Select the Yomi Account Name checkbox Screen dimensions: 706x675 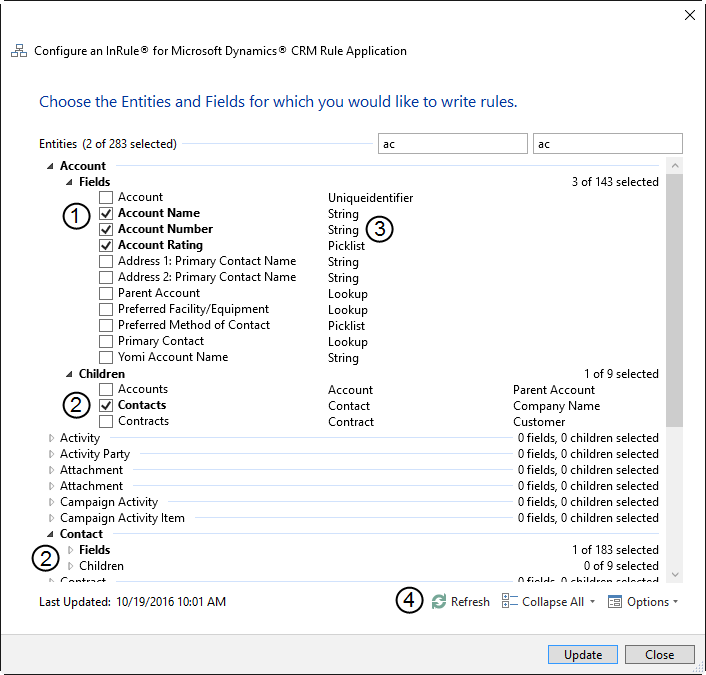tap(106, 357)
